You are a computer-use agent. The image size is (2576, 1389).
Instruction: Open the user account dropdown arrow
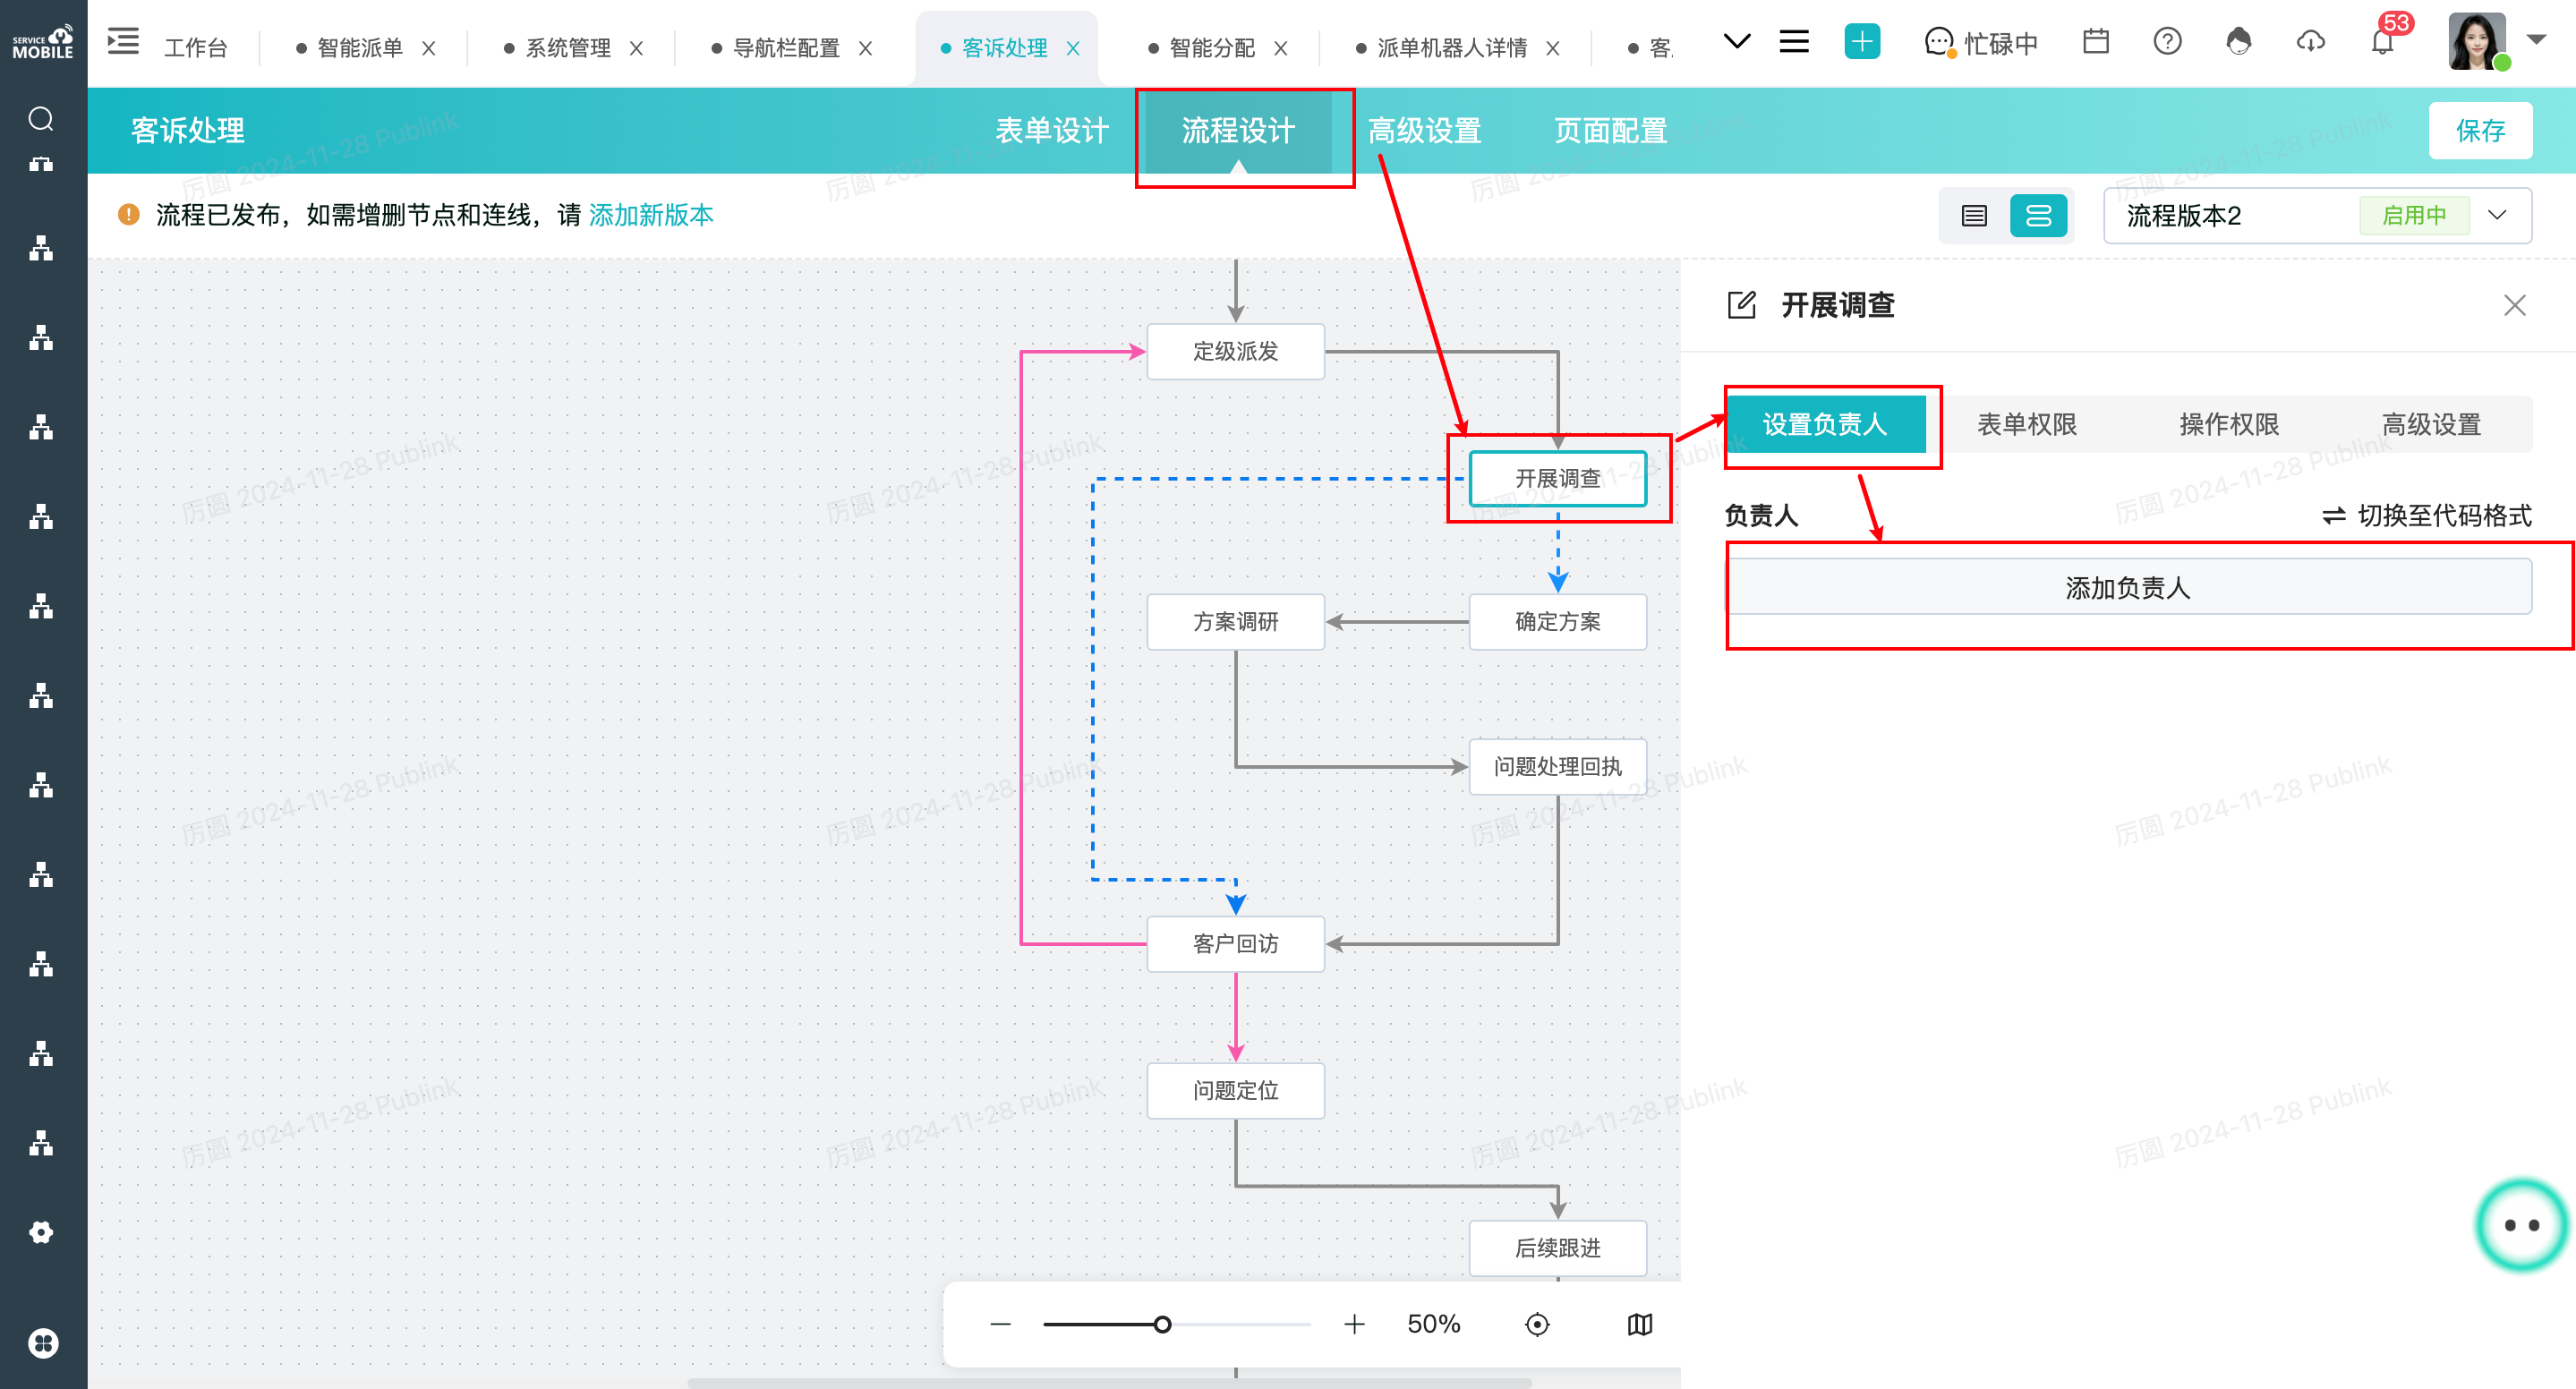click(x=2536, y=40)
